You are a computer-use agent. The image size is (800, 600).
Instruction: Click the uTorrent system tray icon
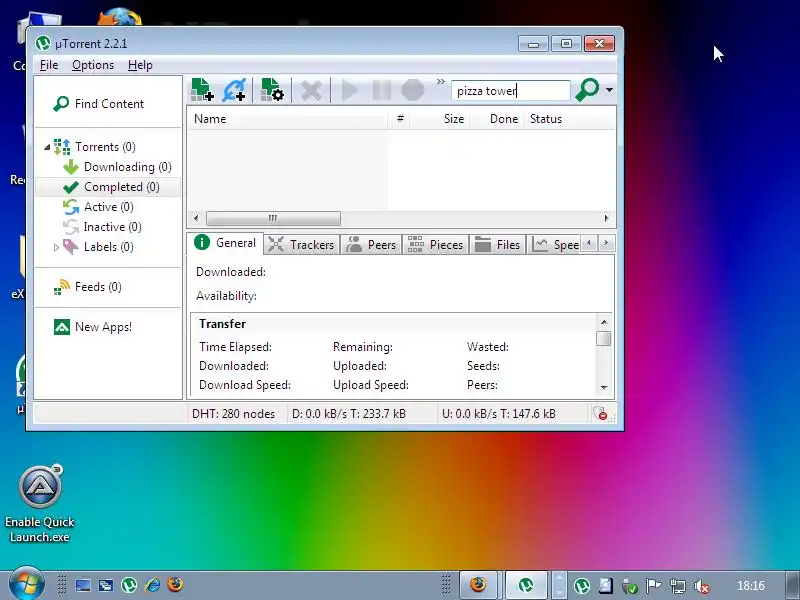pos(582,586)
